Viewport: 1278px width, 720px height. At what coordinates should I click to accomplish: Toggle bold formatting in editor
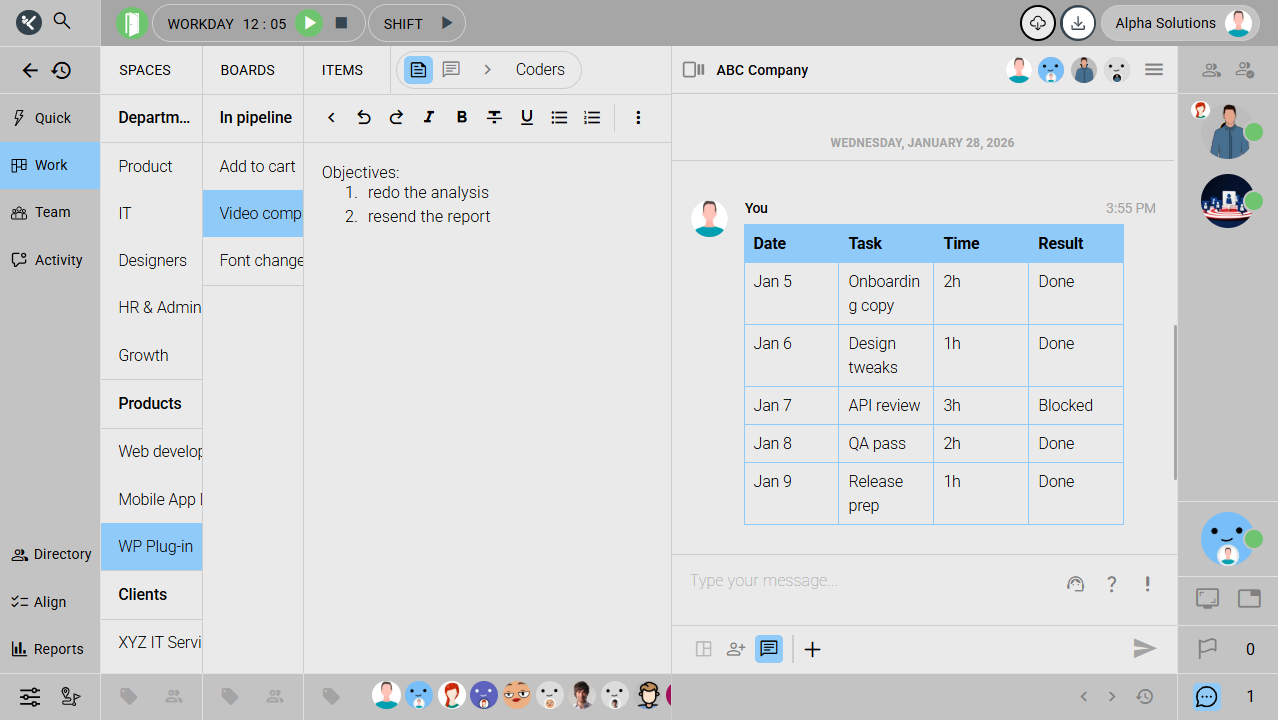click(x=462, y=118)
